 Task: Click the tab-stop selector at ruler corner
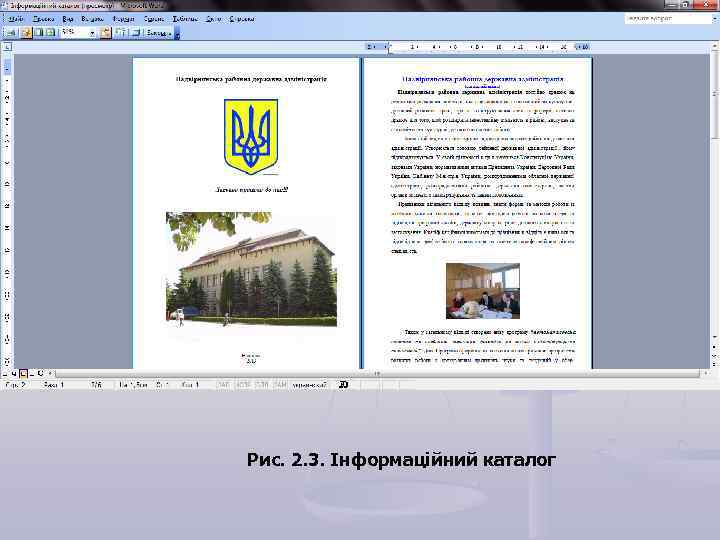pyautogui.click(x=7, y=47)
